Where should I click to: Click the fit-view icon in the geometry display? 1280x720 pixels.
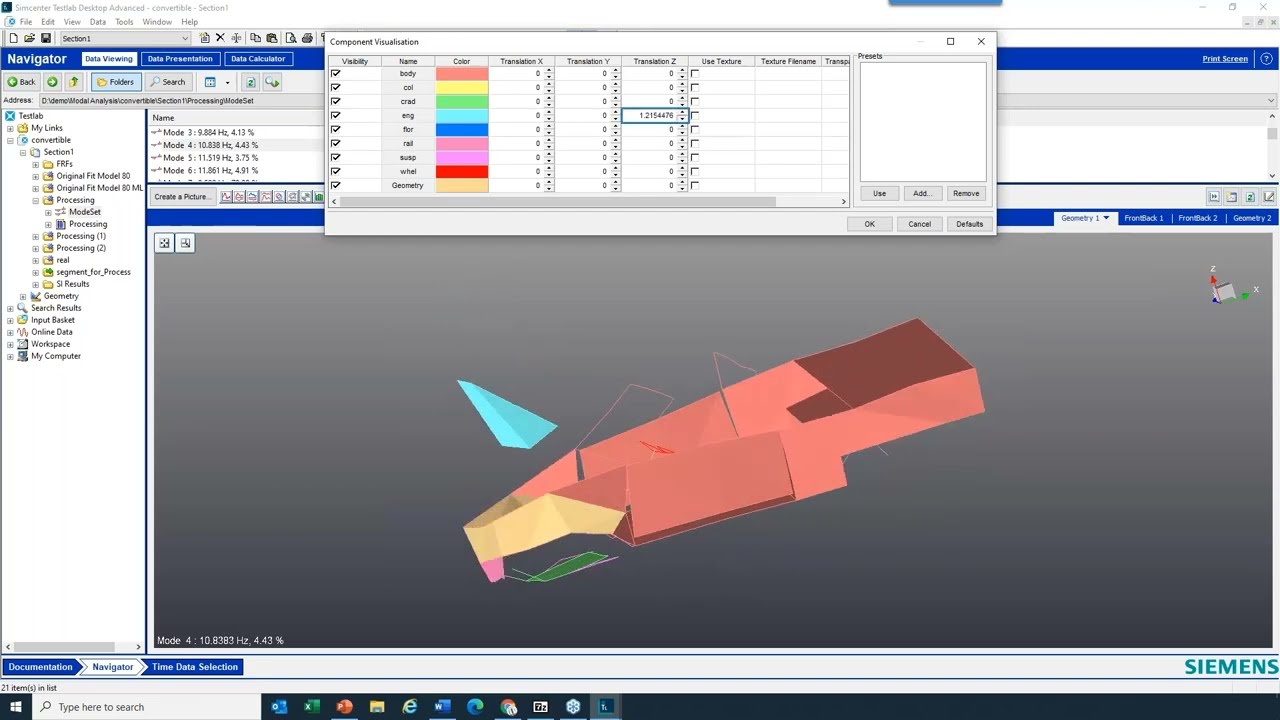click(x=164, y=243)
